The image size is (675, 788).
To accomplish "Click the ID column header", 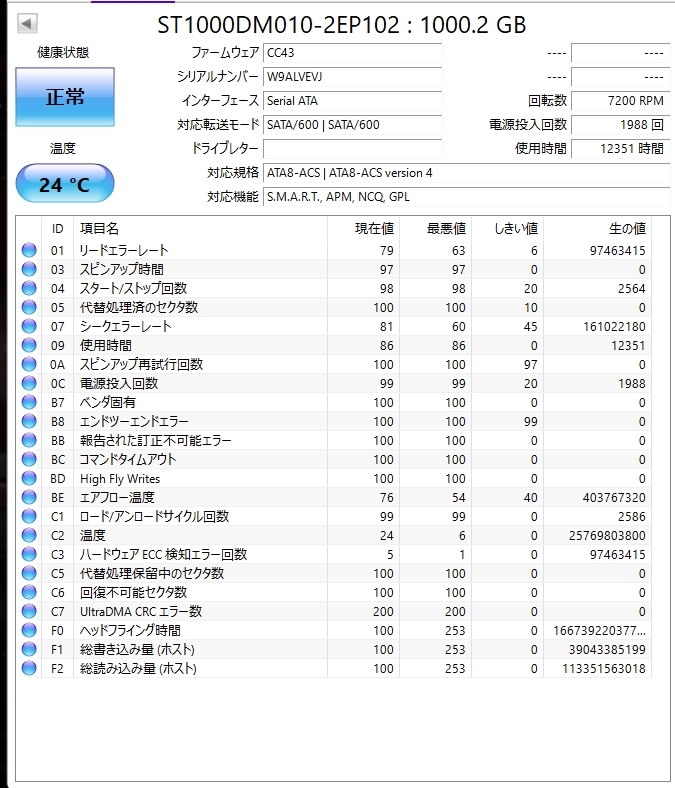I will [58, 229].
